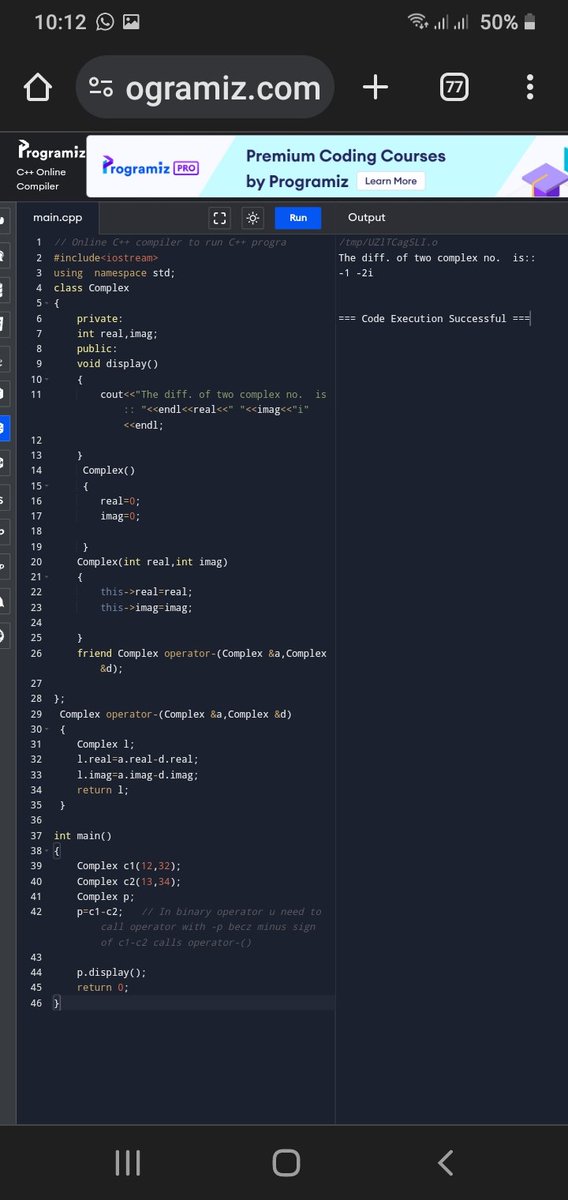The width and height of the screenshot is (568, 1200).
Task: Click 'real=0;' on line 16
Action: coord(120,501)
